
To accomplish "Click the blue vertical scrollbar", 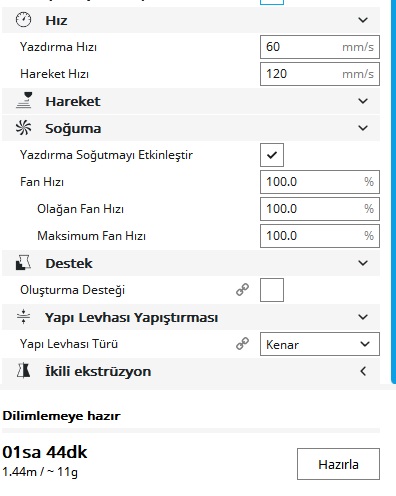I will click(393, 190).
